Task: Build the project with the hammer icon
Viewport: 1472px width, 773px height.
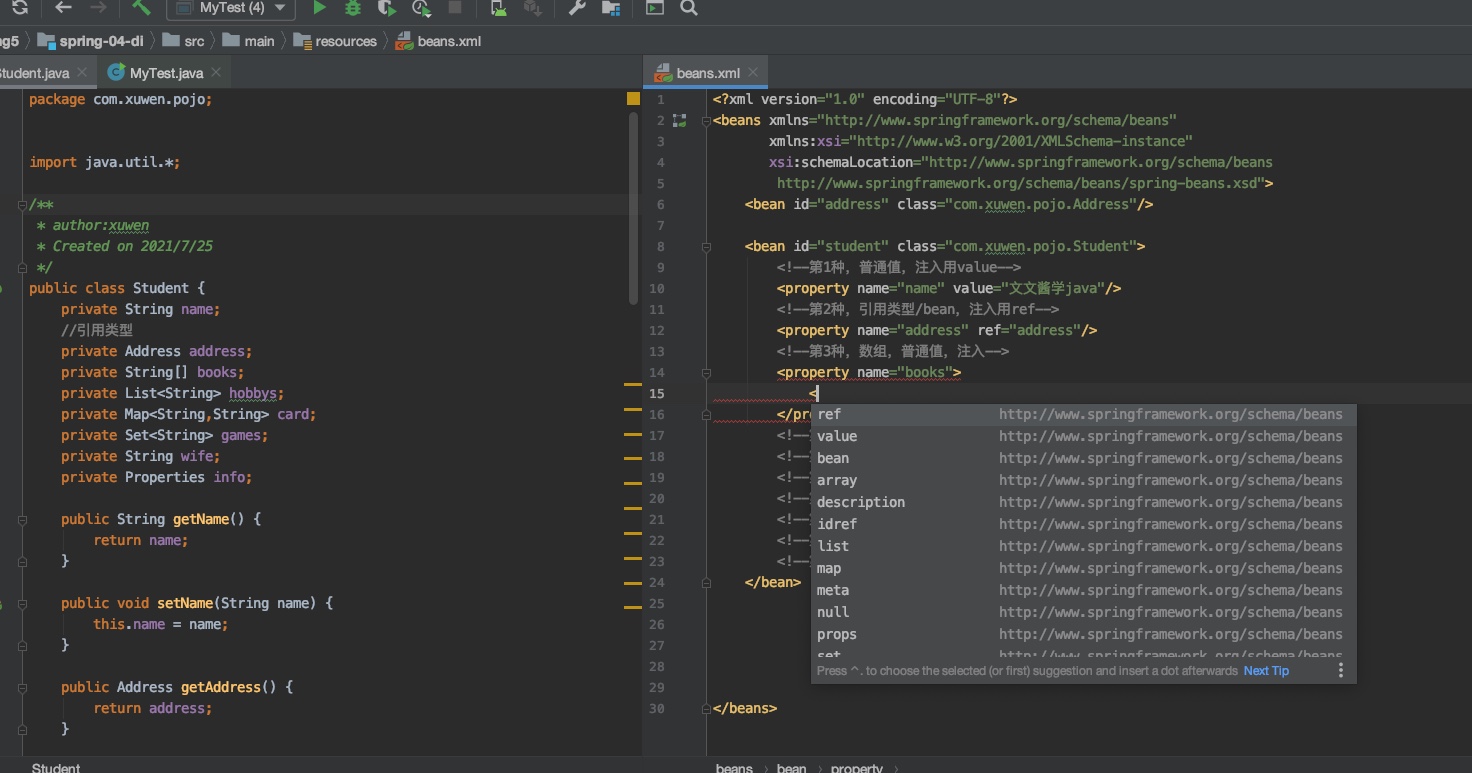Action: coord(141,8)
